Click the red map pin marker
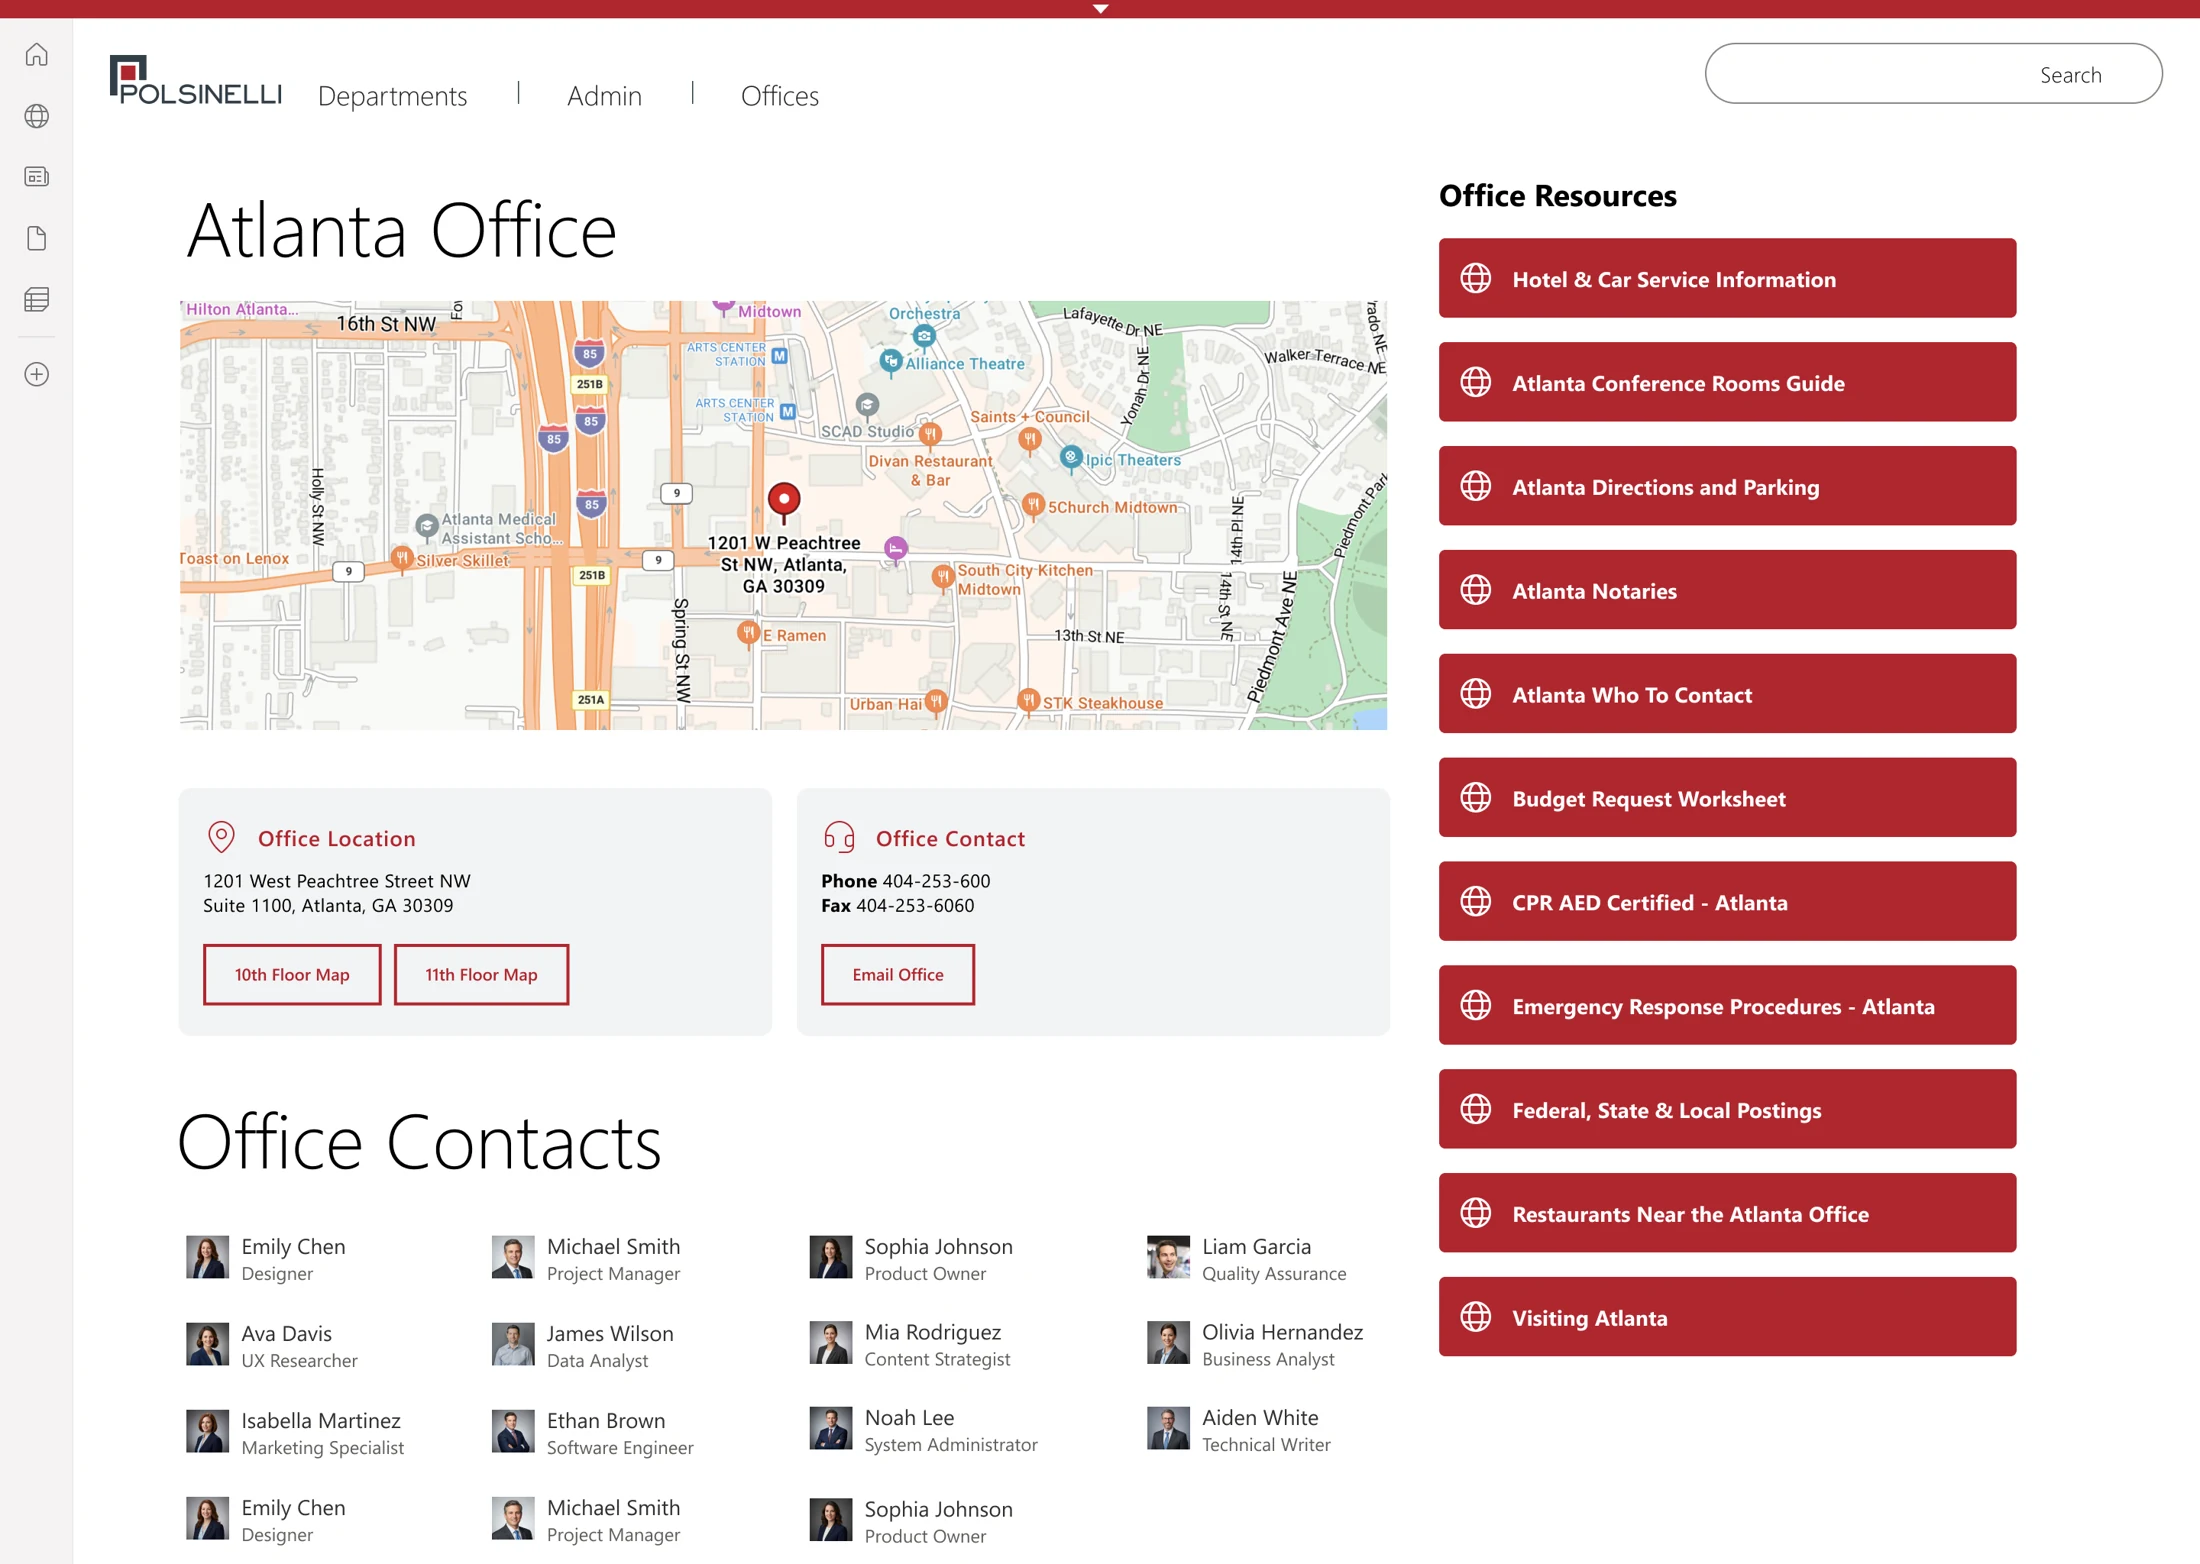Image resolution: width=2200 pixels, height=1564 pixels. pyautogui.click(x=784, y=502)
